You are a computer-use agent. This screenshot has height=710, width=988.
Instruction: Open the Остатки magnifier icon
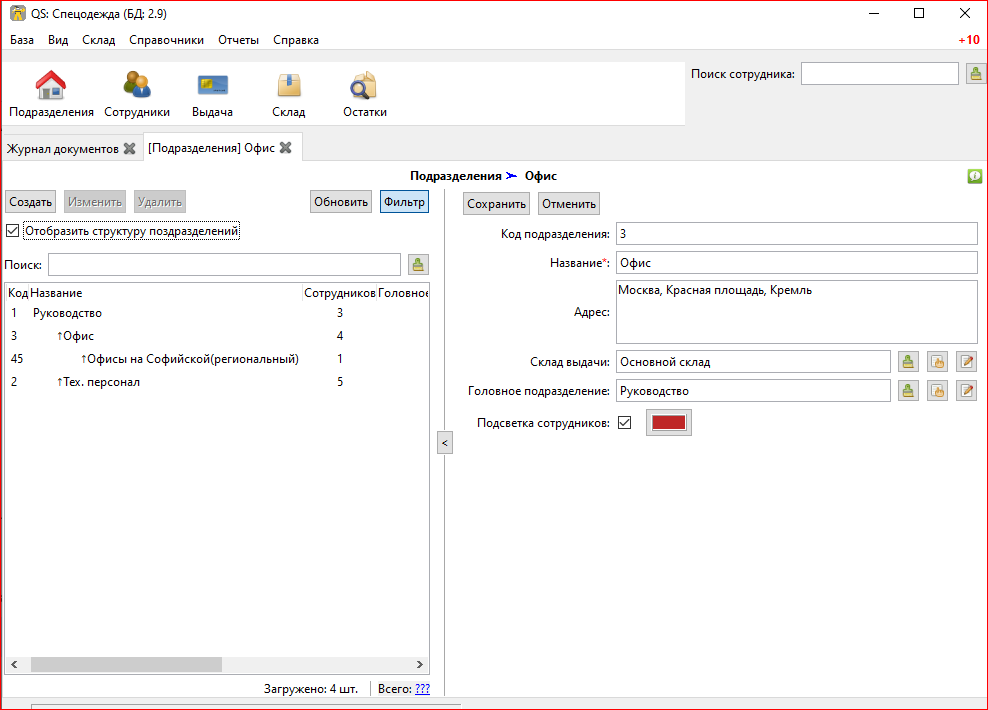[x=364, y=95]
